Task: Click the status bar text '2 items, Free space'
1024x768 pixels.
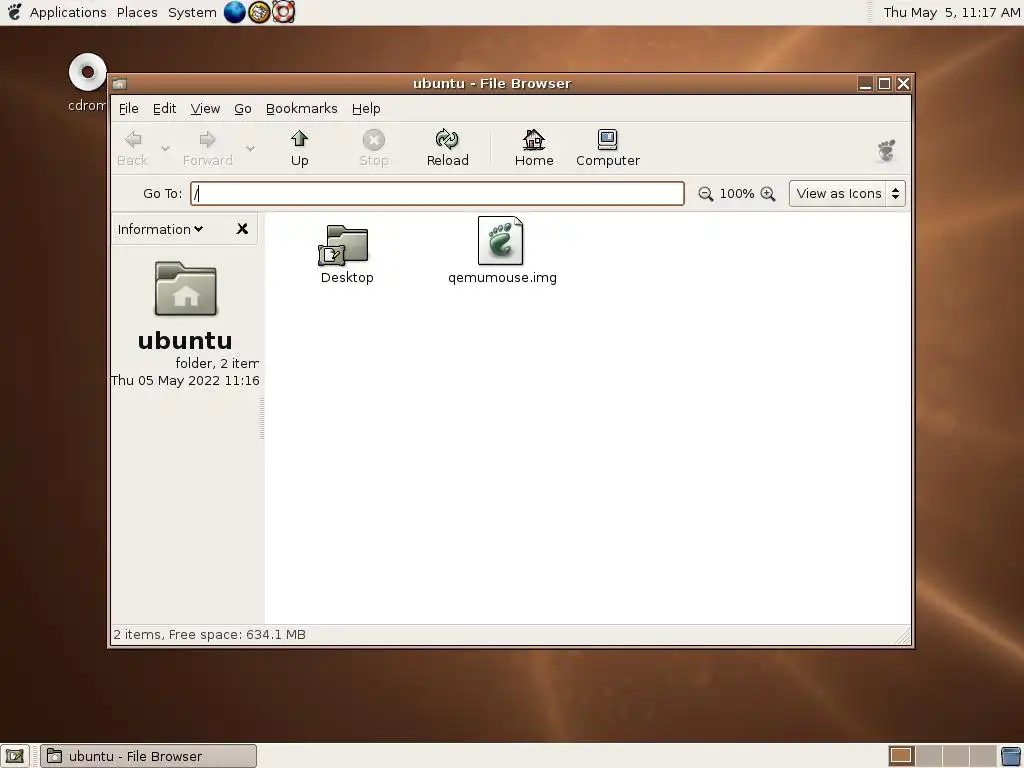Action: click(209, 635)
